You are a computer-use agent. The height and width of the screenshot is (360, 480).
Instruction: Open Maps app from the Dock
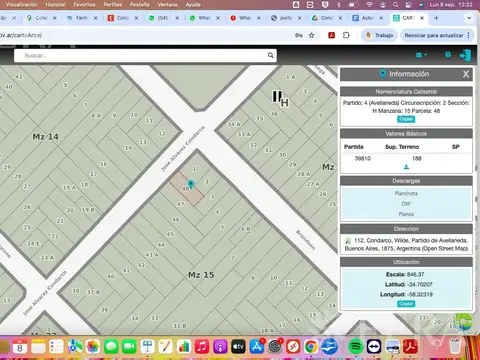coord(75,347)
